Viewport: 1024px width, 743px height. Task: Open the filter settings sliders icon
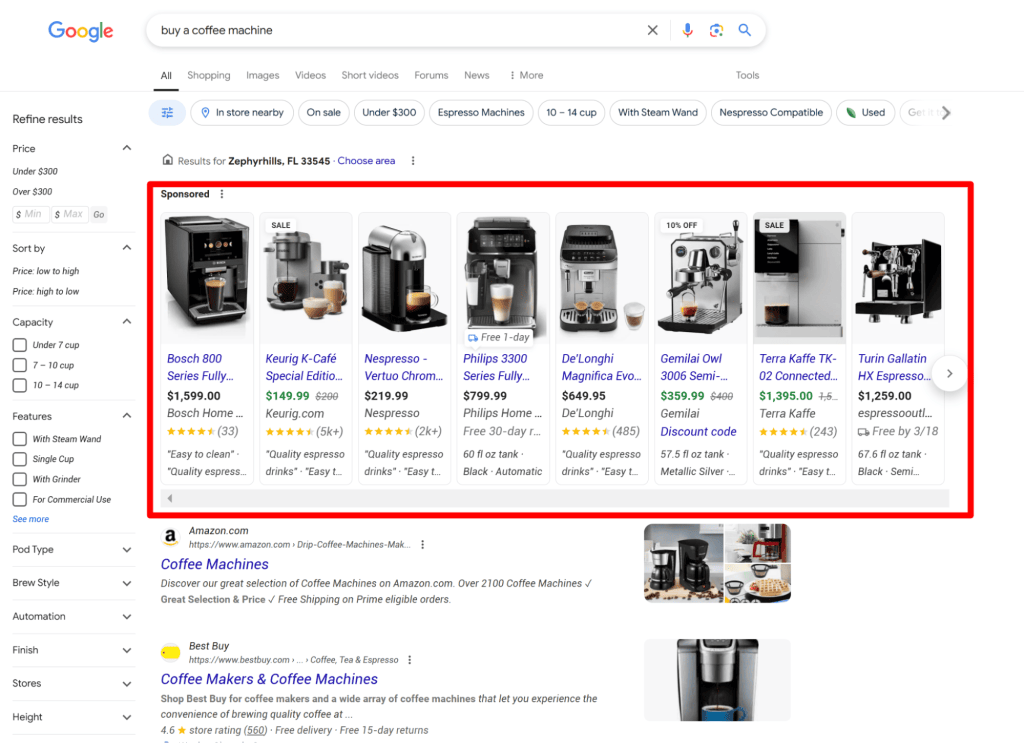click(x=167, y=112)
